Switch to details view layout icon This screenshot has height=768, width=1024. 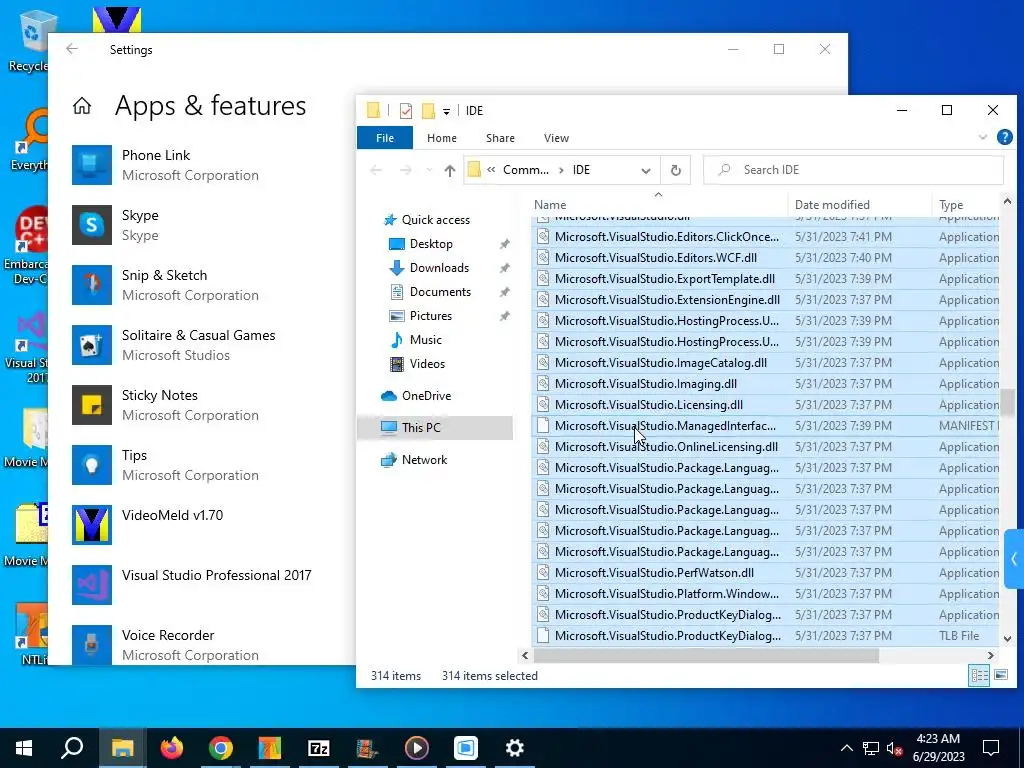pos(979,675)
